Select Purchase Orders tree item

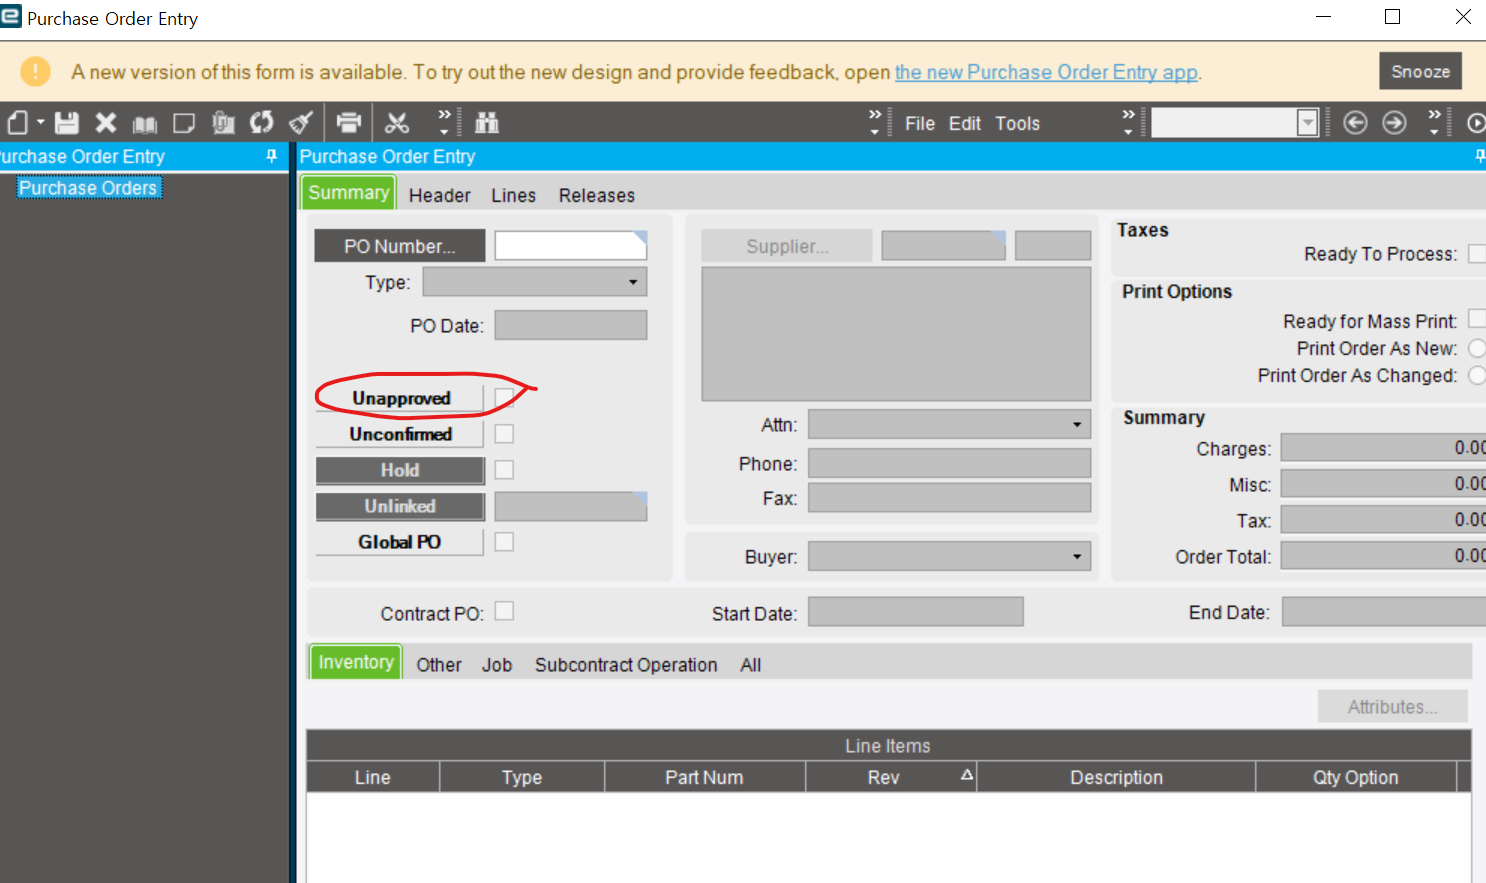point(88,188)
